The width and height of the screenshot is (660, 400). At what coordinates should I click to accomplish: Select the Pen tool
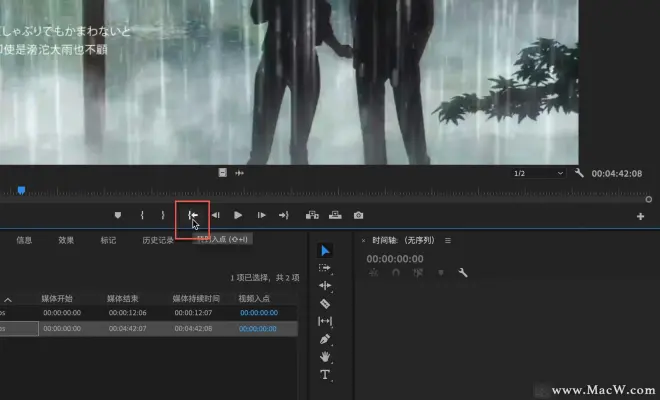pyautogui.click(x=325, y=339)
